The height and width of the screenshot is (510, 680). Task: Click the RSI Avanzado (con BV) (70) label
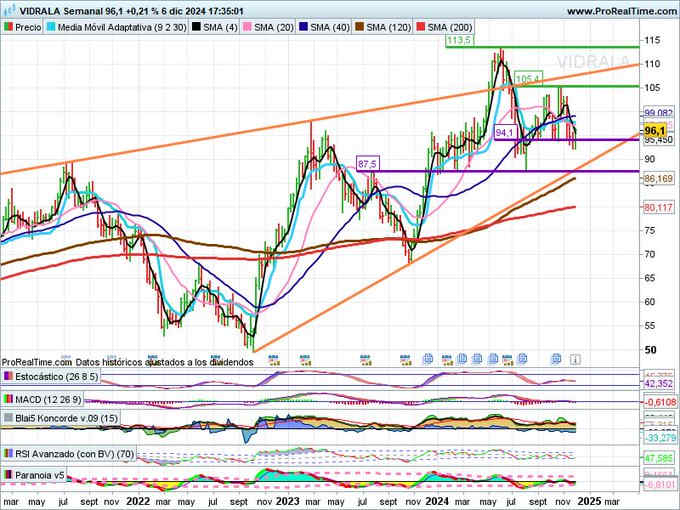[x=75, y=454]
